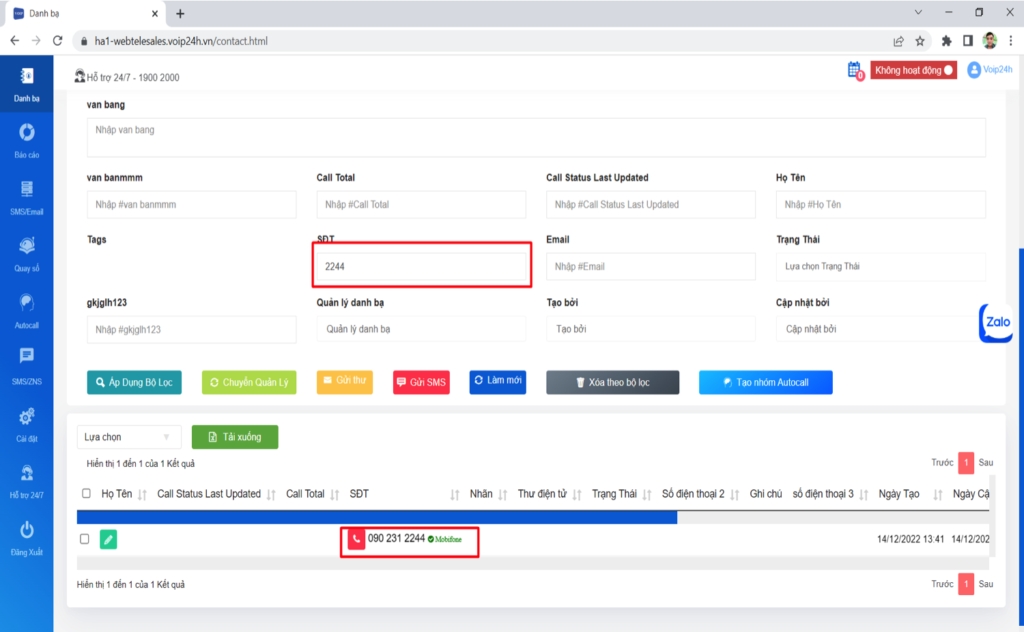
Task: Click the red phone call icon
Action: [357, 540]
